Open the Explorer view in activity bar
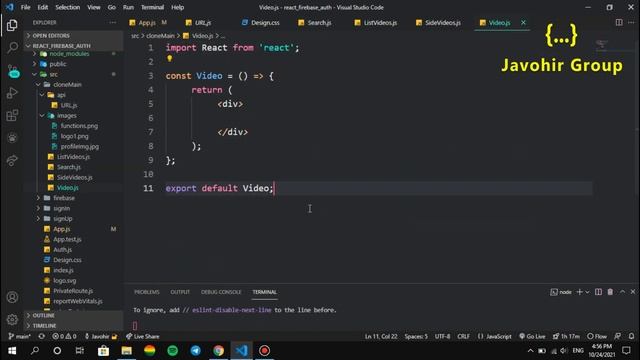Viewport: 640px width, 360px height. (12, 25)
